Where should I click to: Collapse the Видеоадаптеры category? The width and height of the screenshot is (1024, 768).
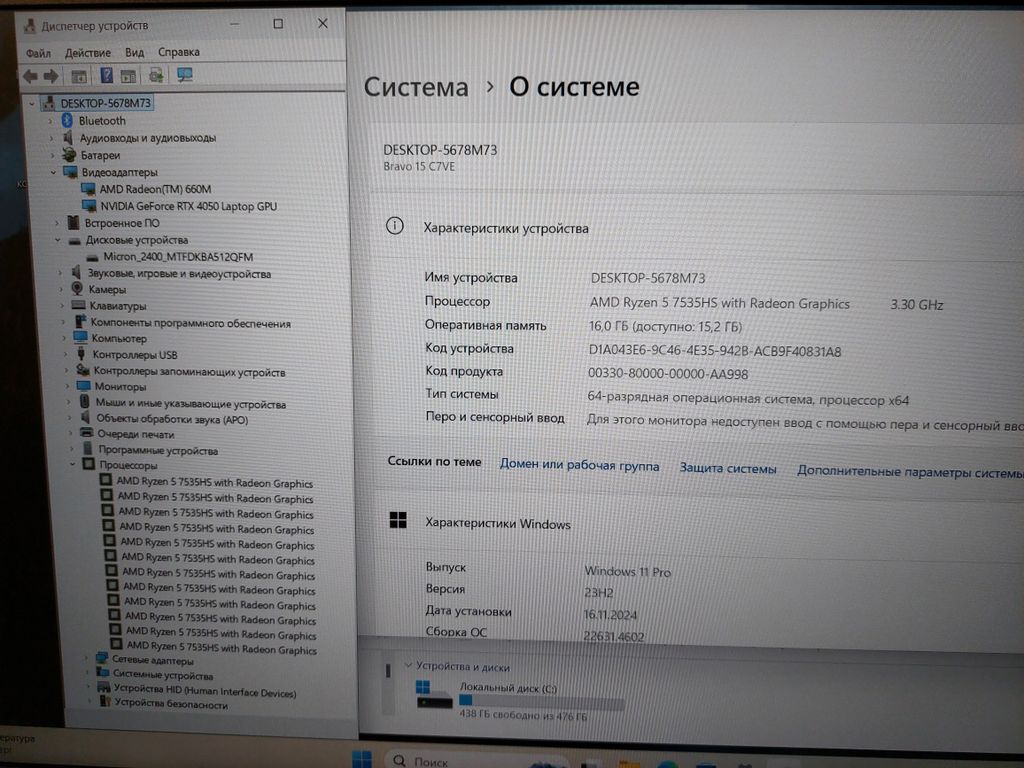[x=54, y=172]
